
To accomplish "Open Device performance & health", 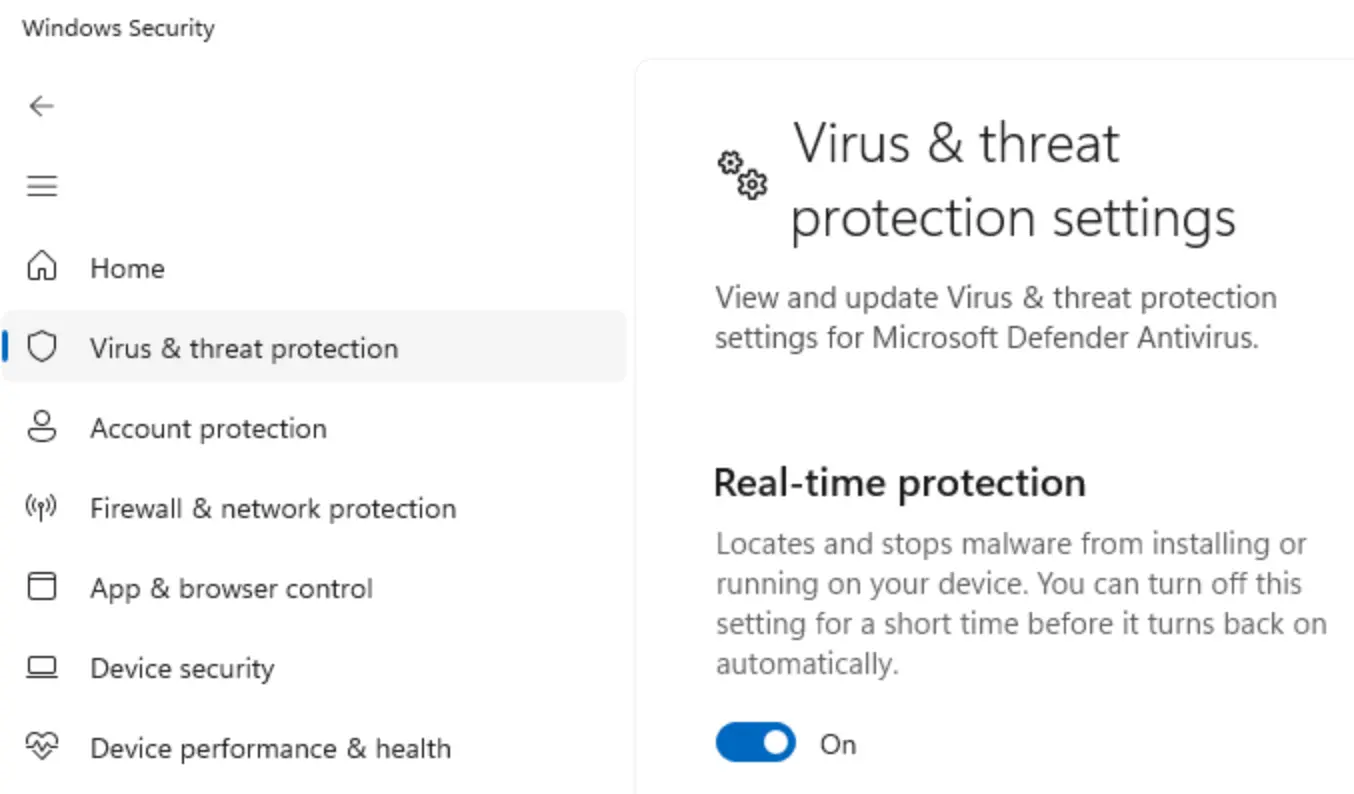I will coord(270,748).
